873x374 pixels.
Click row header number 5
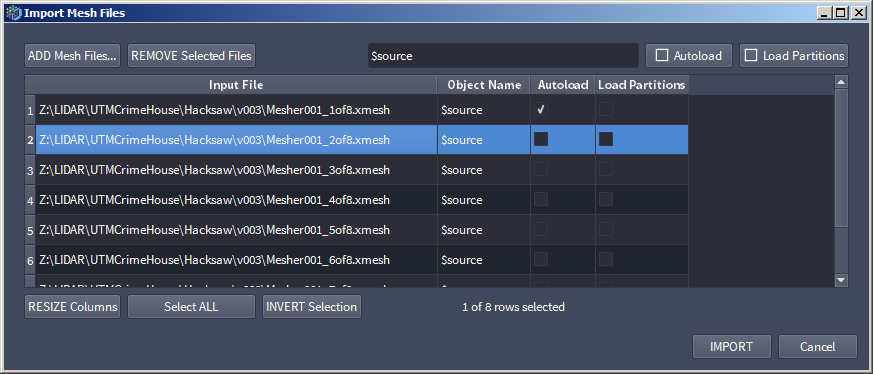30,230
